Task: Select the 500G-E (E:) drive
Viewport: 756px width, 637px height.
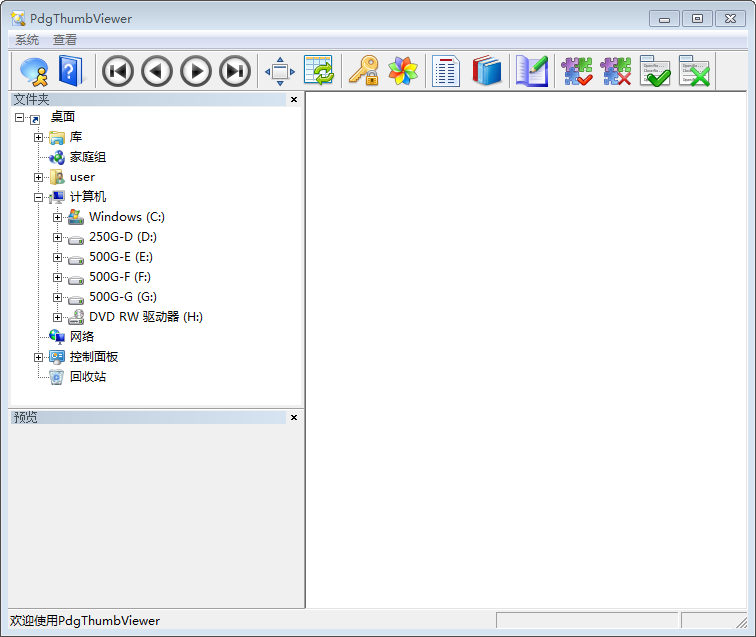Action: point(120,257)
